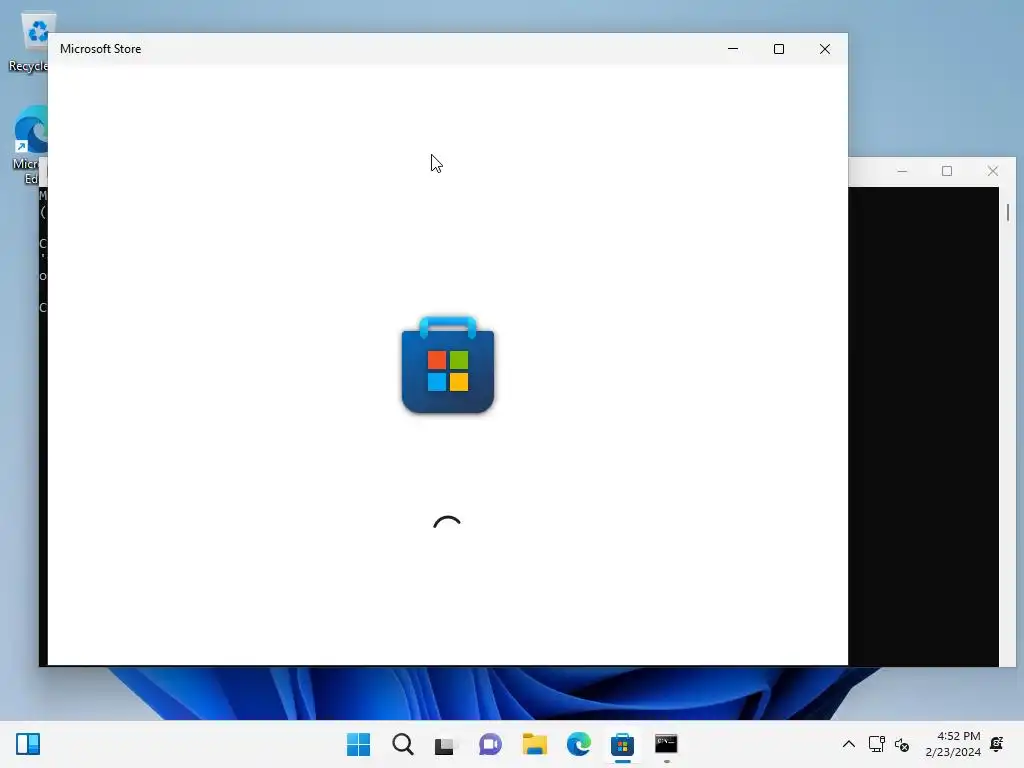
Task: Maximize the Microsoft Store window
Action: 778,49
